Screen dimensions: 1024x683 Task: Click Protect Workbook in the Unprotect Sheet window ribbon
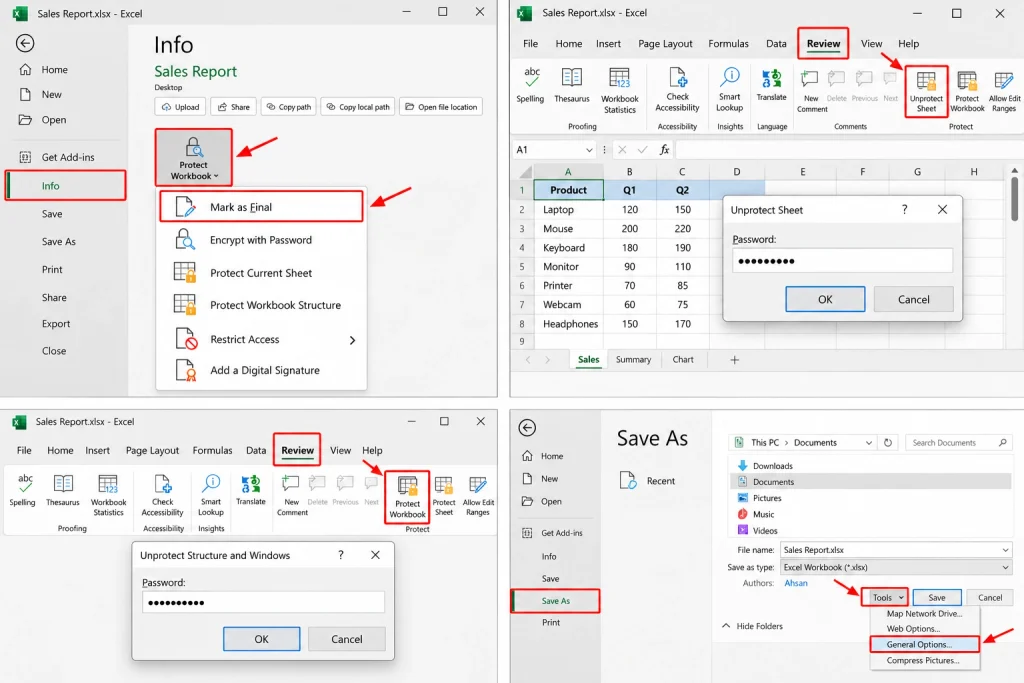click(x=967, y=91)
